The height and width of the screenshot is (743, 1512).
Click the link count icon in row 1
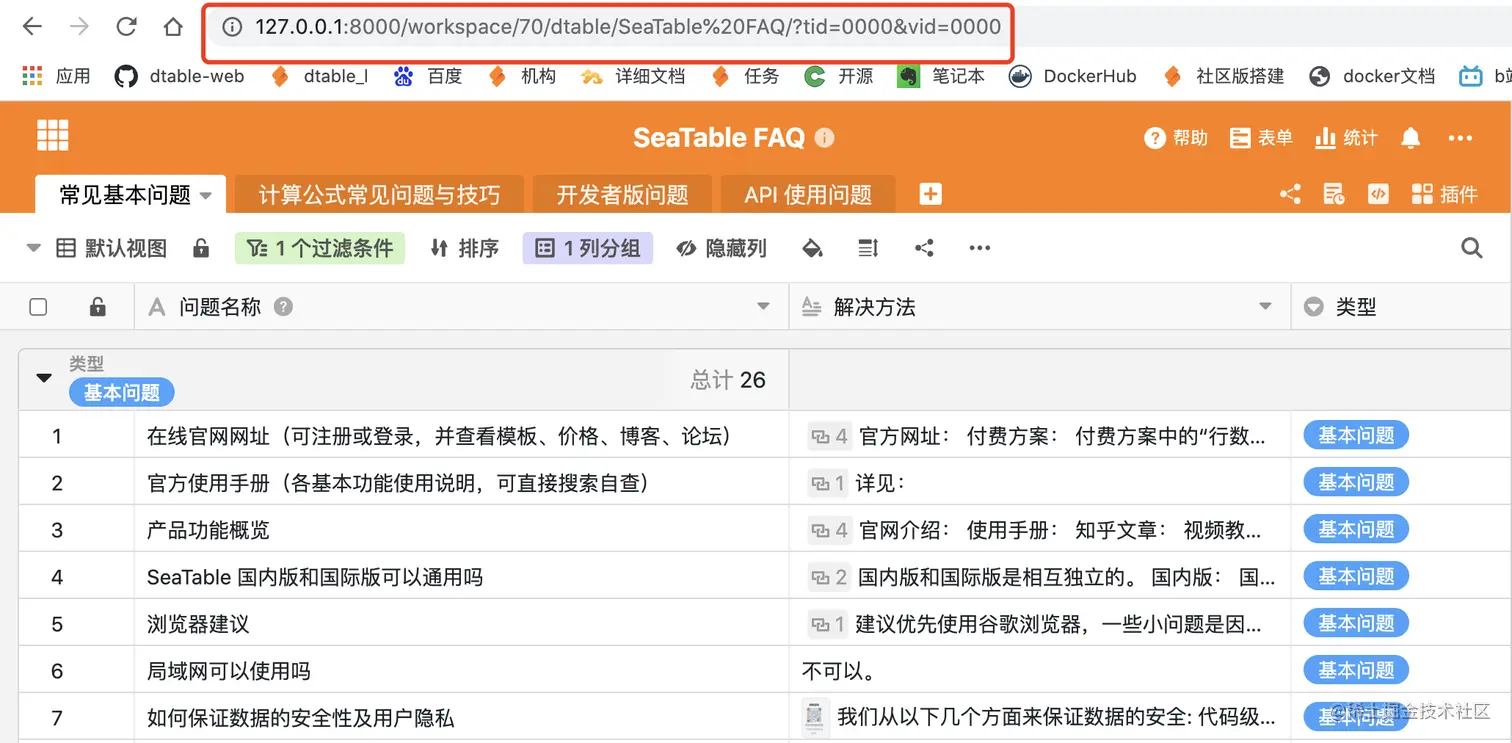(x=829, y=436)
